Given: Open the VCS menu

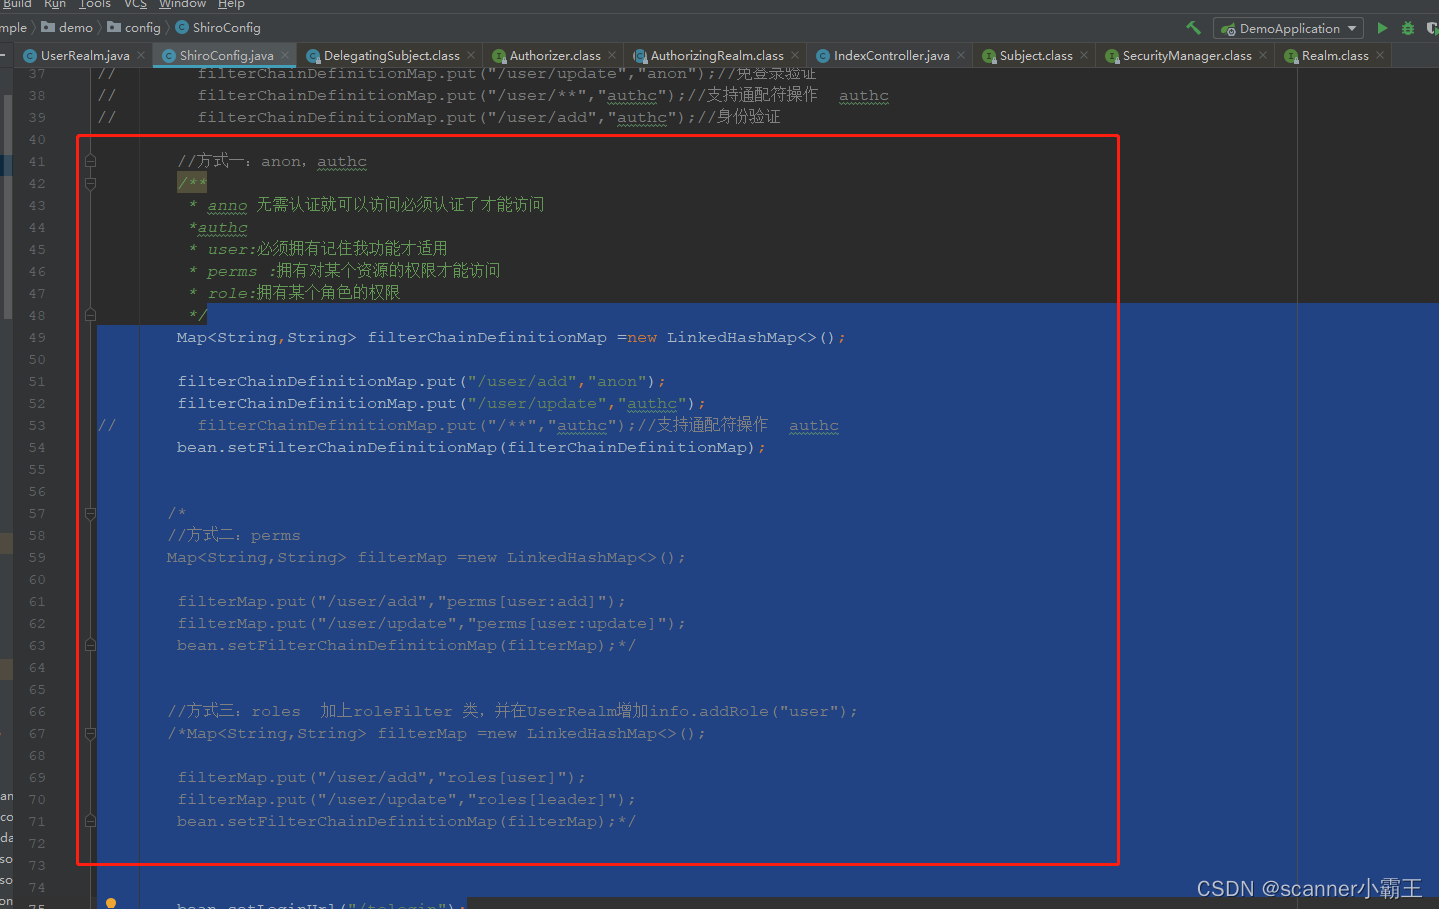Looking at the screenshot, I should [x=135, y=4].
